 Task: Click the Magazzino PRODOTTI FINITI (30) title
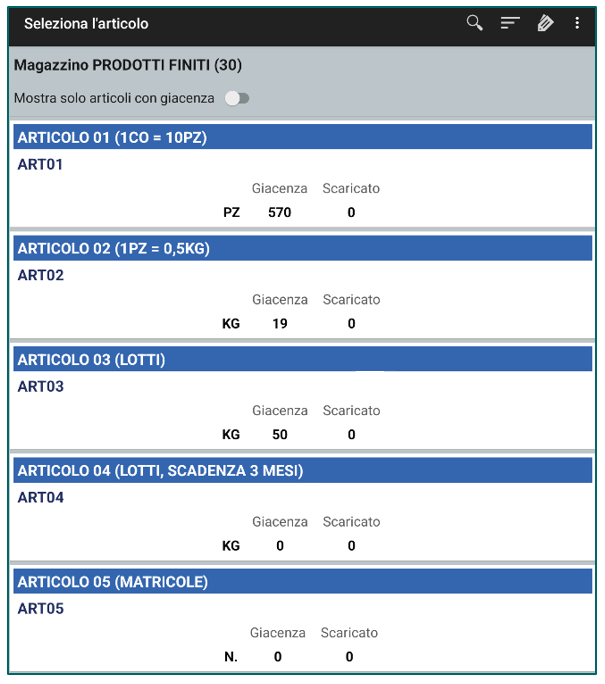[128, 65]
